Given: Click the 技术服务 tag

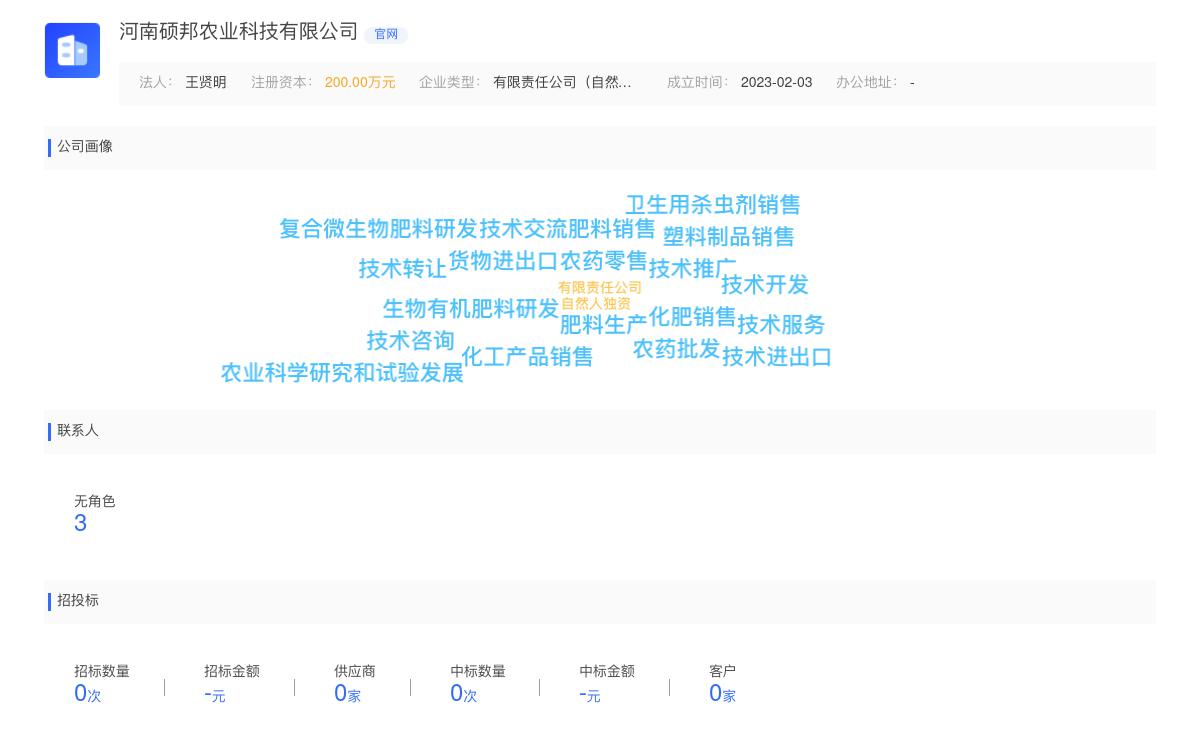Looking at the screenshot, I should click(x=781, y=325).
